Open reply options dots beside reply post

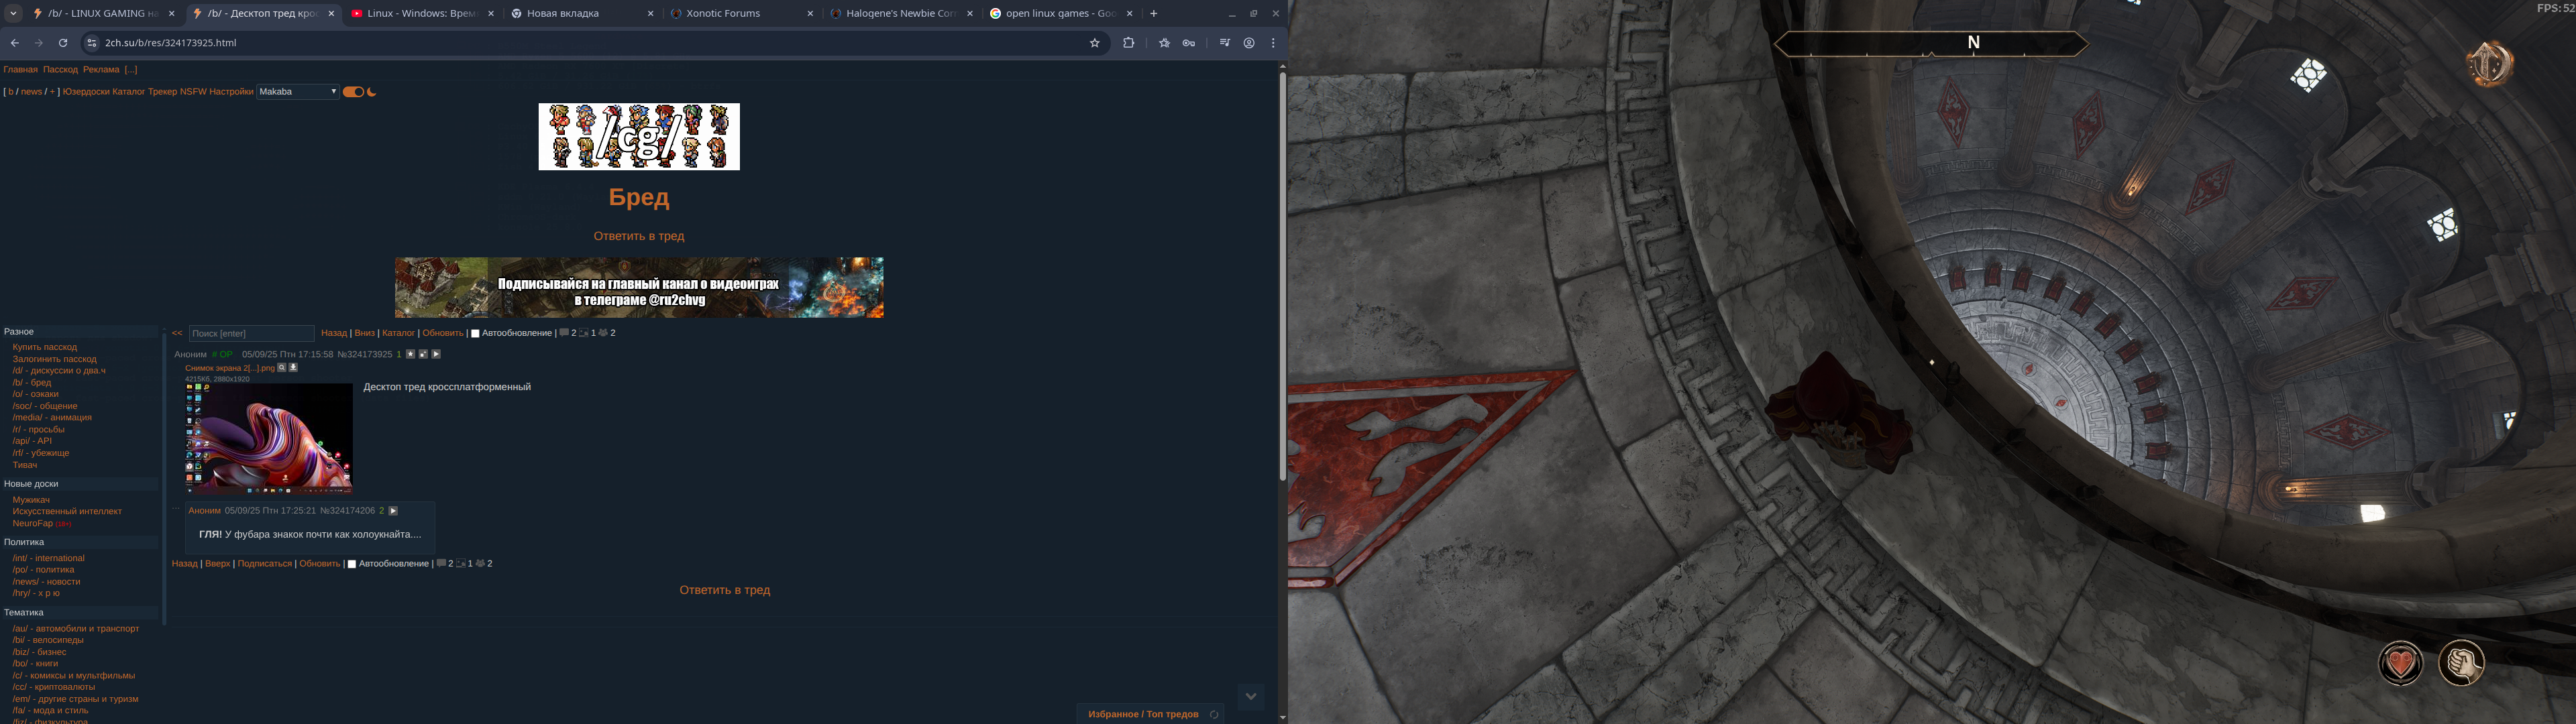click(176, 509)
